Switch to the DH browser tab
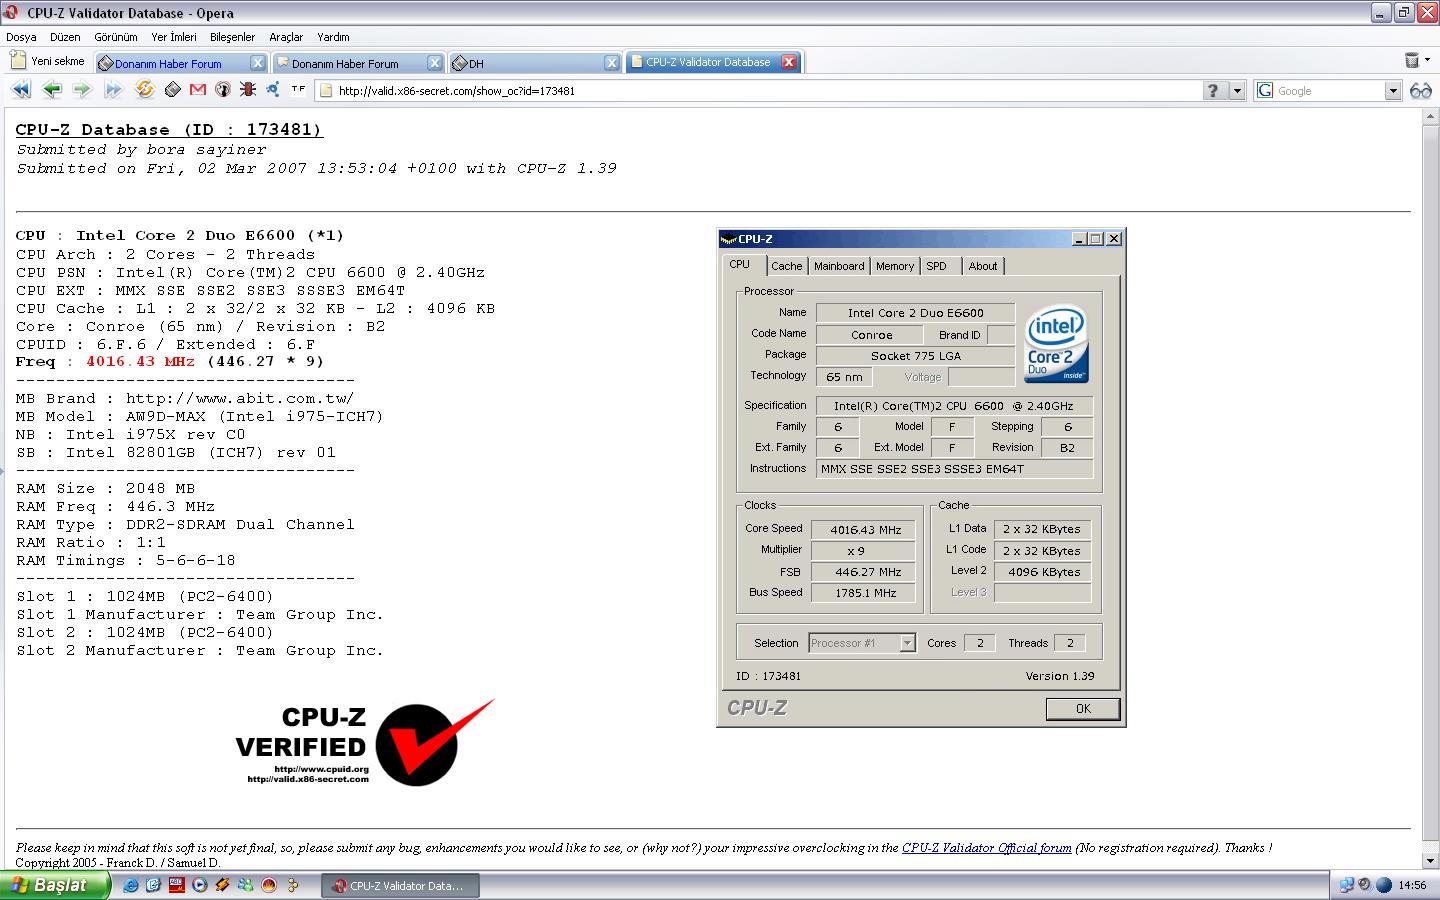The width and height of the screenshot is (1440, 900). pyautogui.click(x=535, y=62)
